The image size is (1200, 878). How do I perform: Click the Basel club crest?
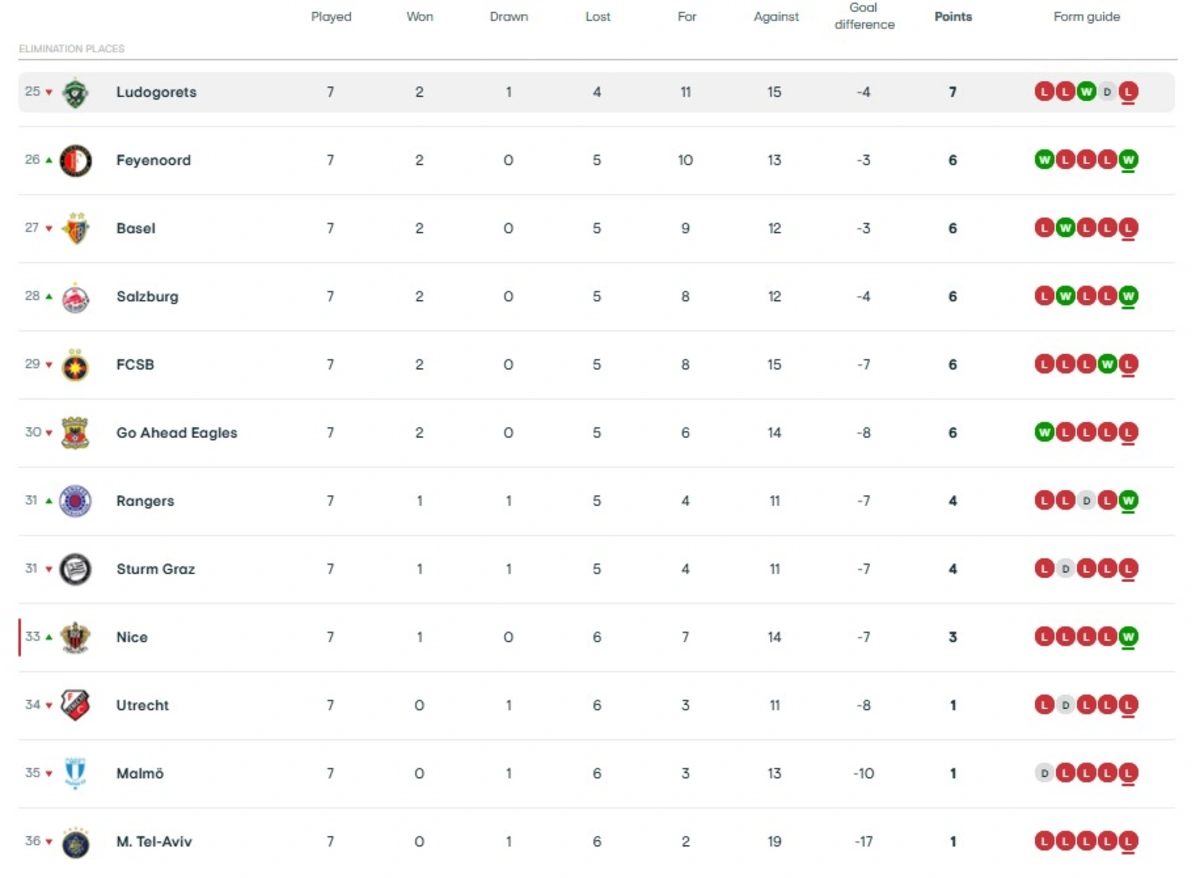(75, 229)
